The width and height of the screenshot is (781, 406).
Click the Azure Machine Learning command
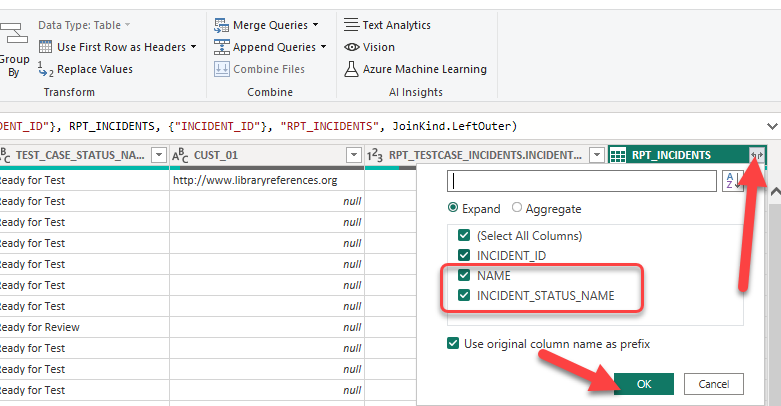click(424, 69)
